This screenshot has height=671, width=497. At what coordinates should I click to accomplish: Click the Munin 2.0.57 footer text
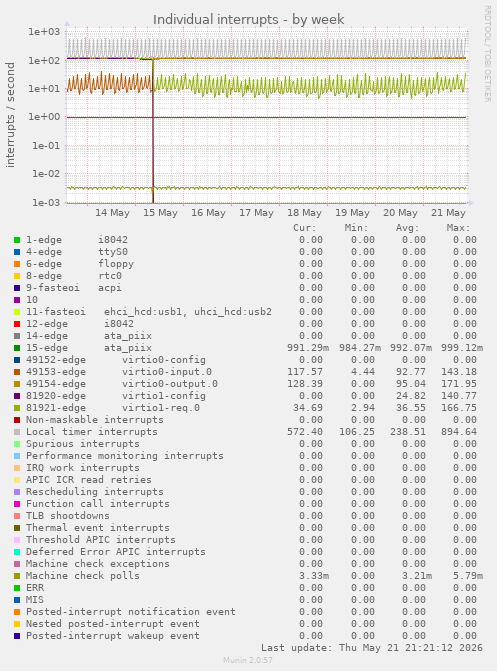[248, 660]
